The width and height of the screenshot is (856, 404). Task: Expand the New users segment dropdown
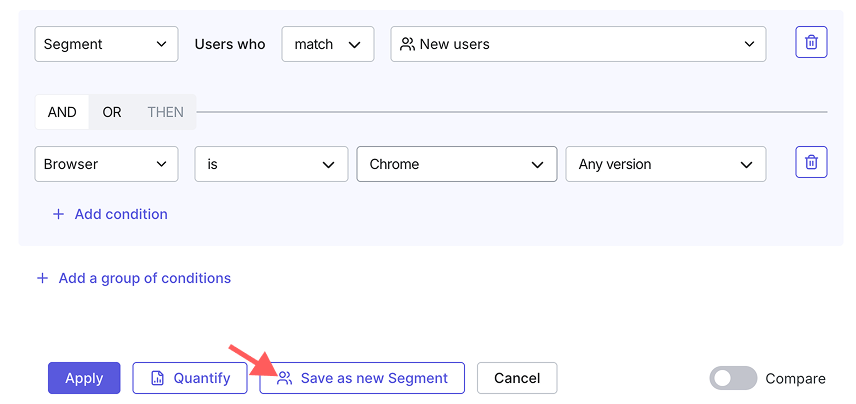[x=578, y=44]
